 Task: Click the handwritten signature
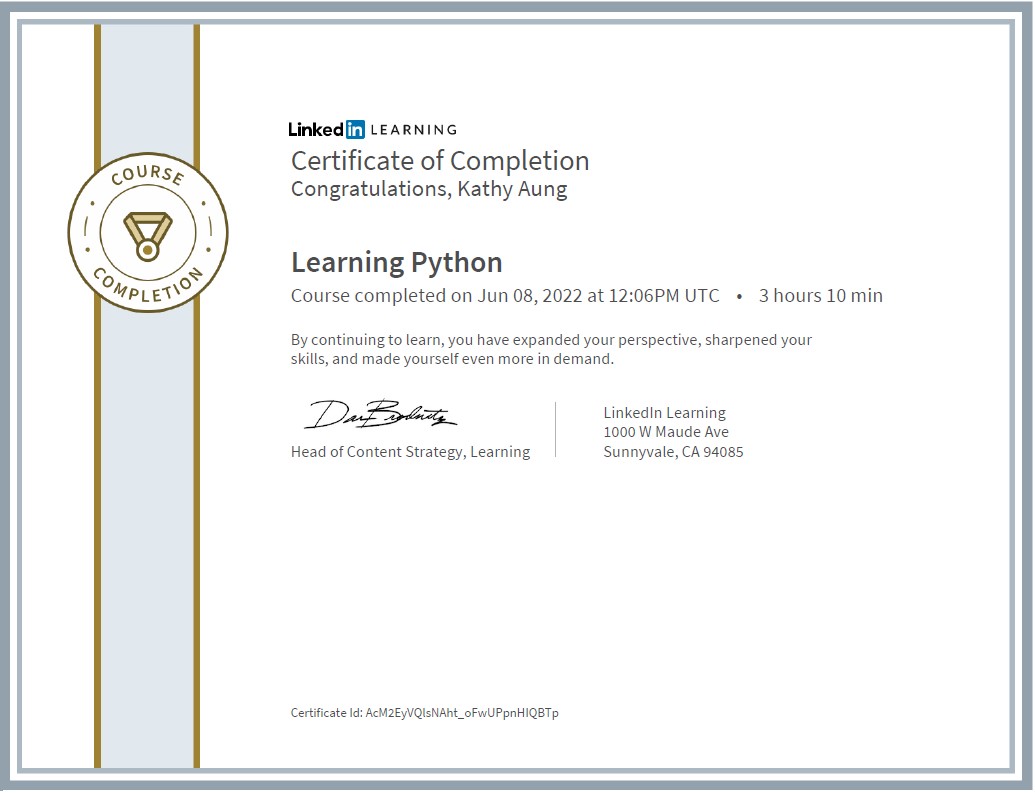click(381, 415)
